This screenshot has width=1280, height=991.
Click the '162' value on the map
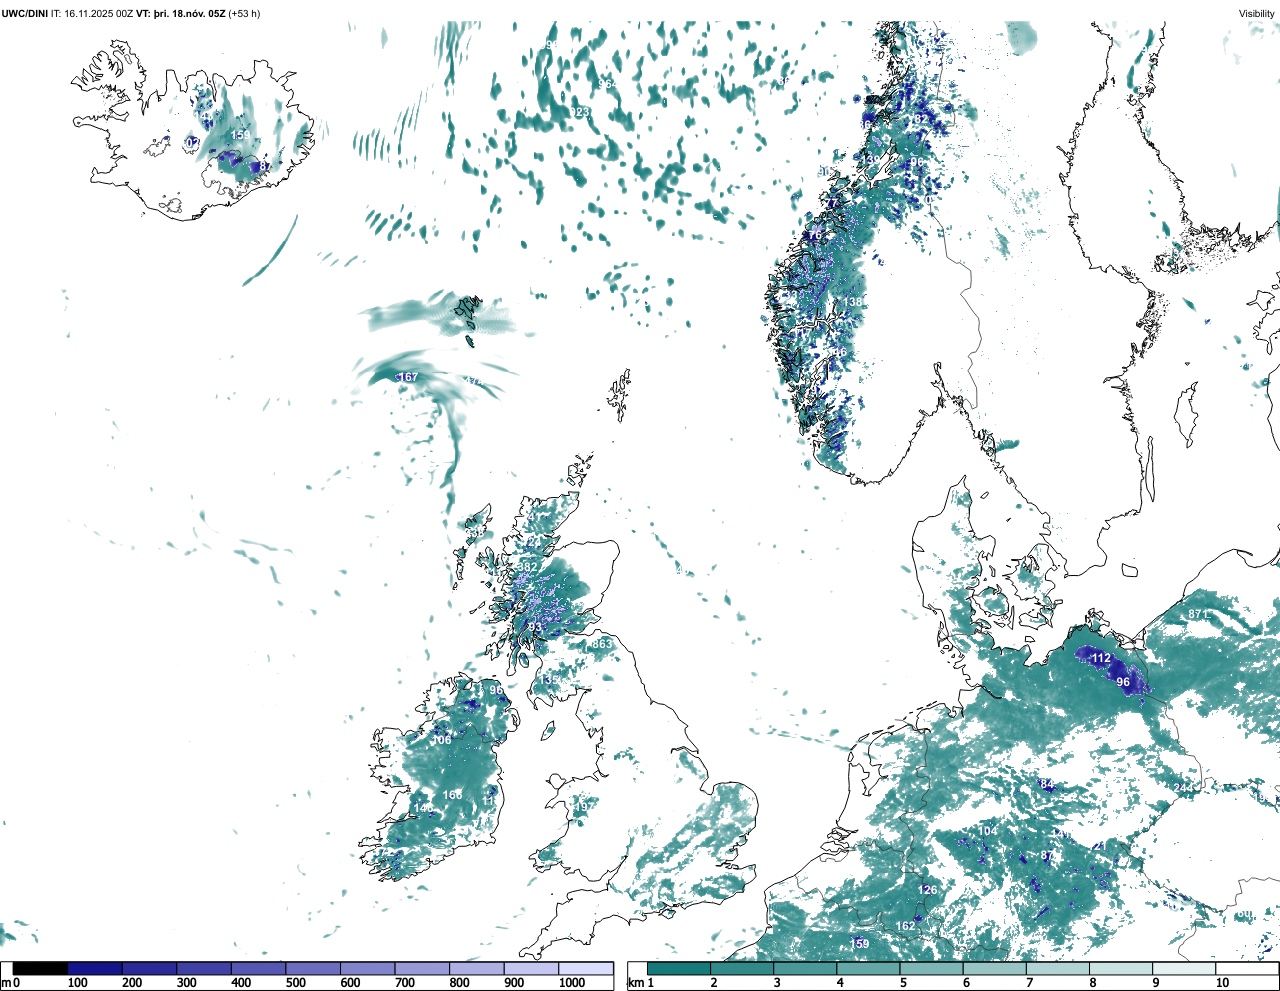[905, 926]
